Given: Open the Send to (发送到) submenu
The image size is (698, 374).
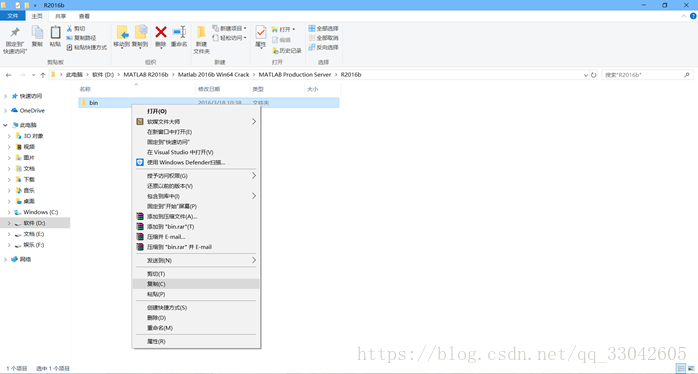Looking at the screenshot, I should [x=196, y=260].
